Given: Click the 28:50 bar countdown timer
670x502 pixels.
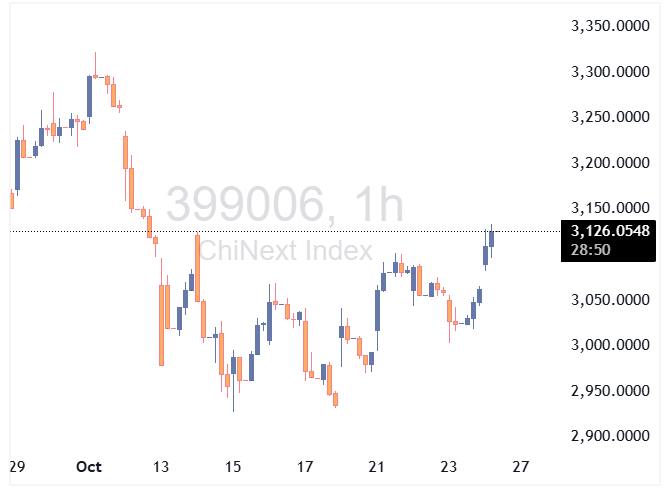Looking at the screenshot, I should point(592,249).
